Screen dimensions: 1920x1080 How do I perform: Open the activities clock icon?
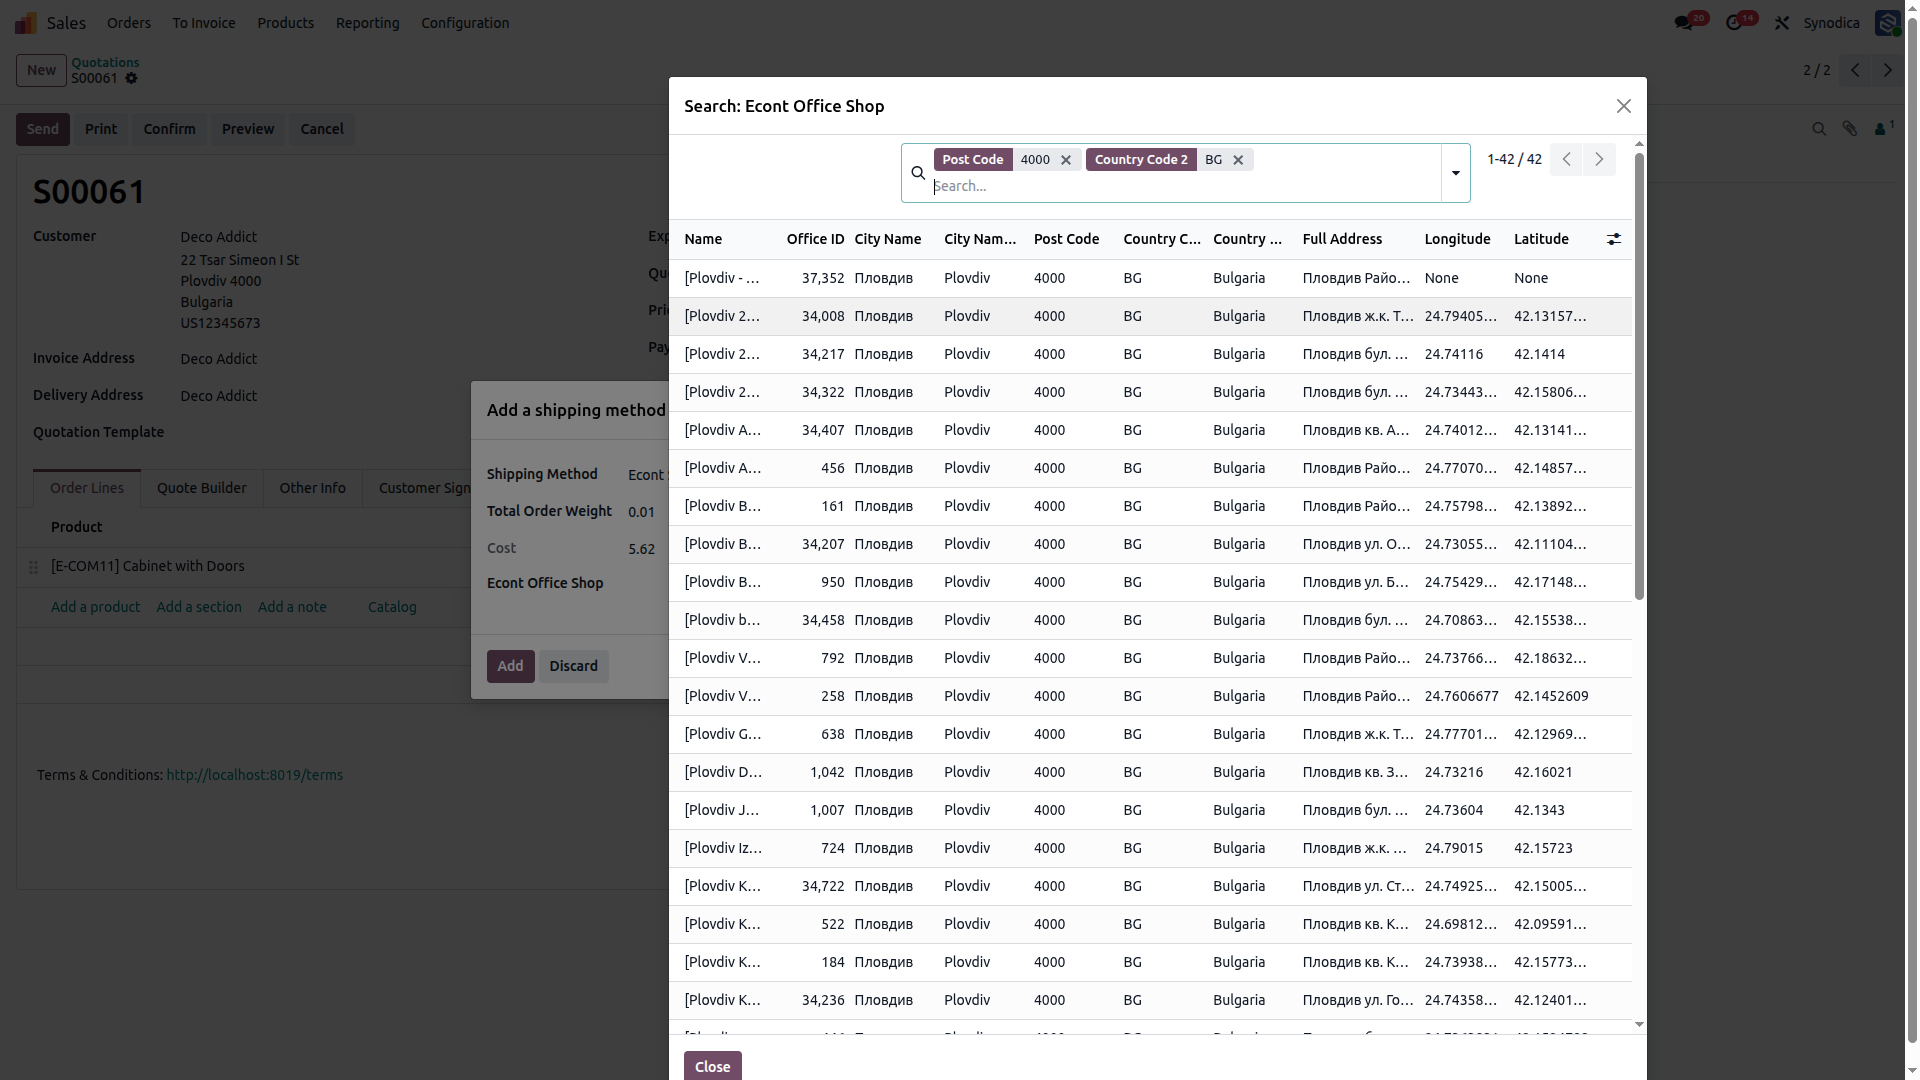pos(1733,22)
